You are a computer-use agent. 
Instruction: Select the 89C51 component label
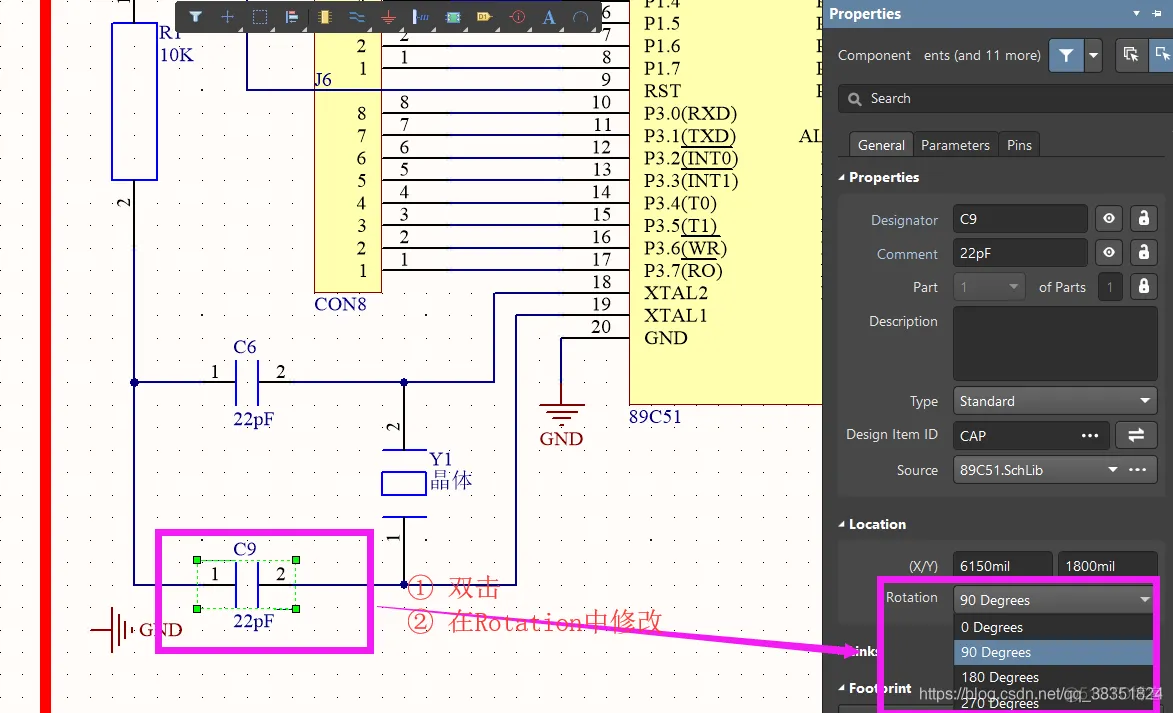655,417
